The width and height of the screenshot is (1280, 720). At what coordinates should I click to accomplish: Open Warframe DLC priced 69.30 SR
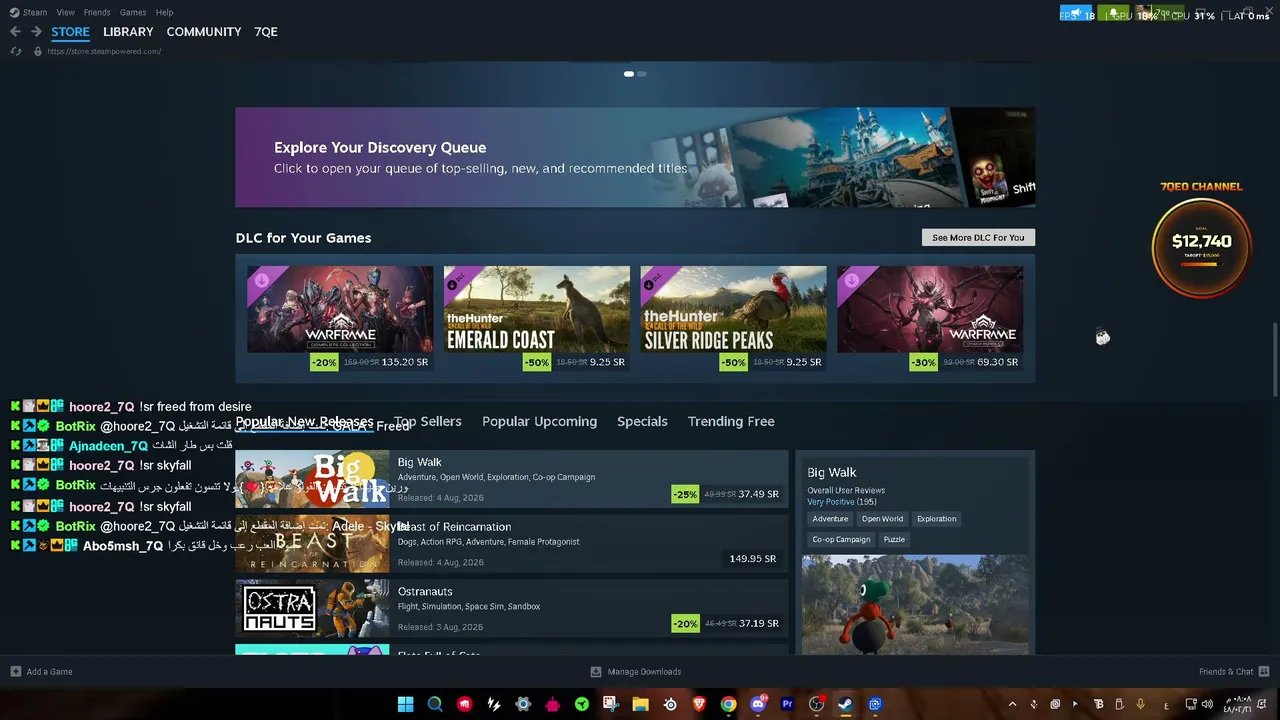[x=930, y=319]
